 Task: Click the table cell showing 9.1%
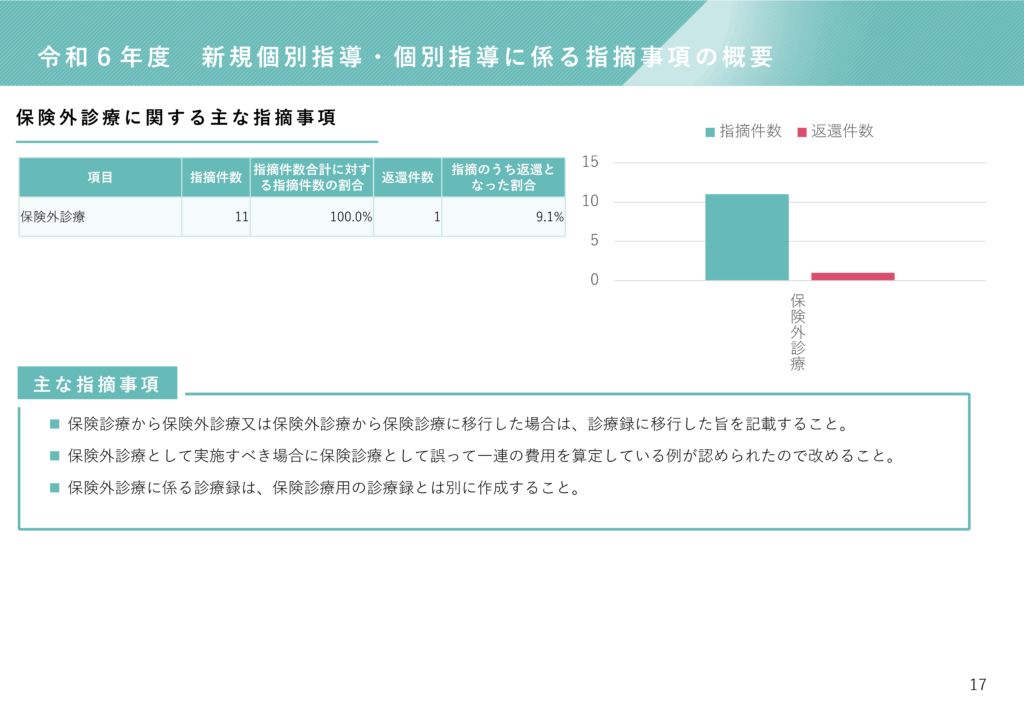(x=503, y=217)
